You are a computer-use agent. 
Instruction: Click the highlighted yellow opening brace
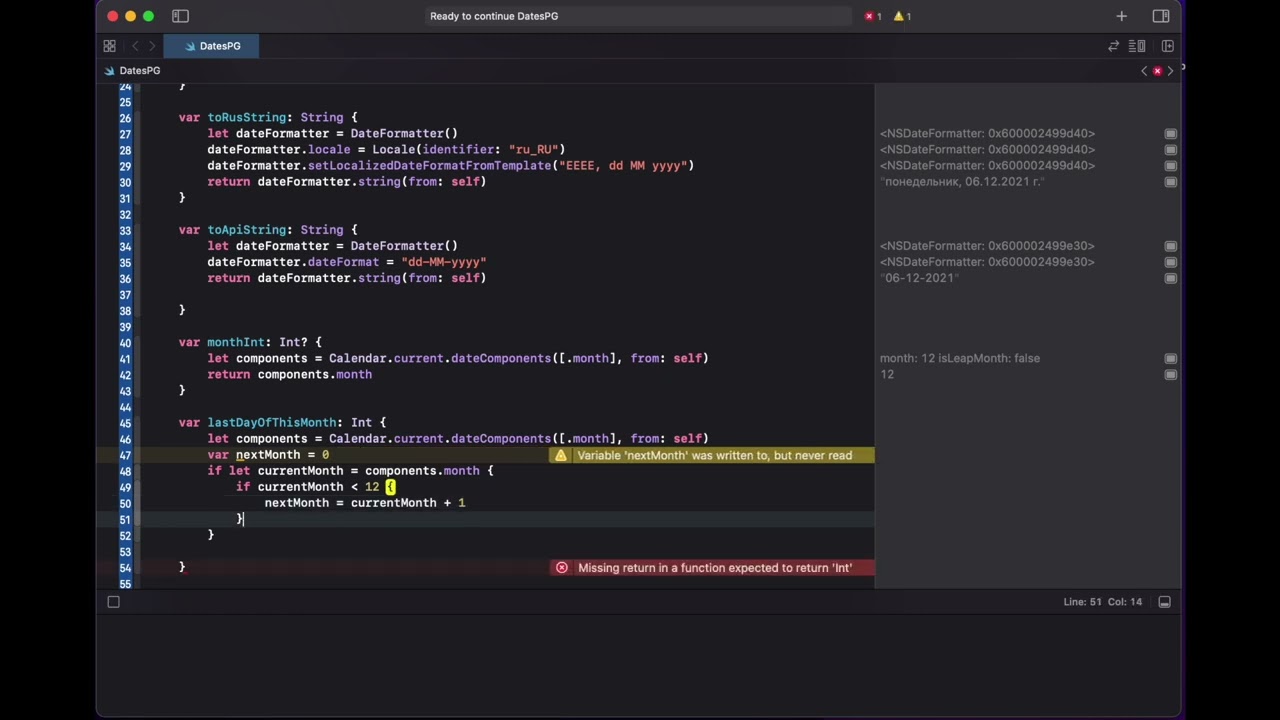tap(390, 487)
